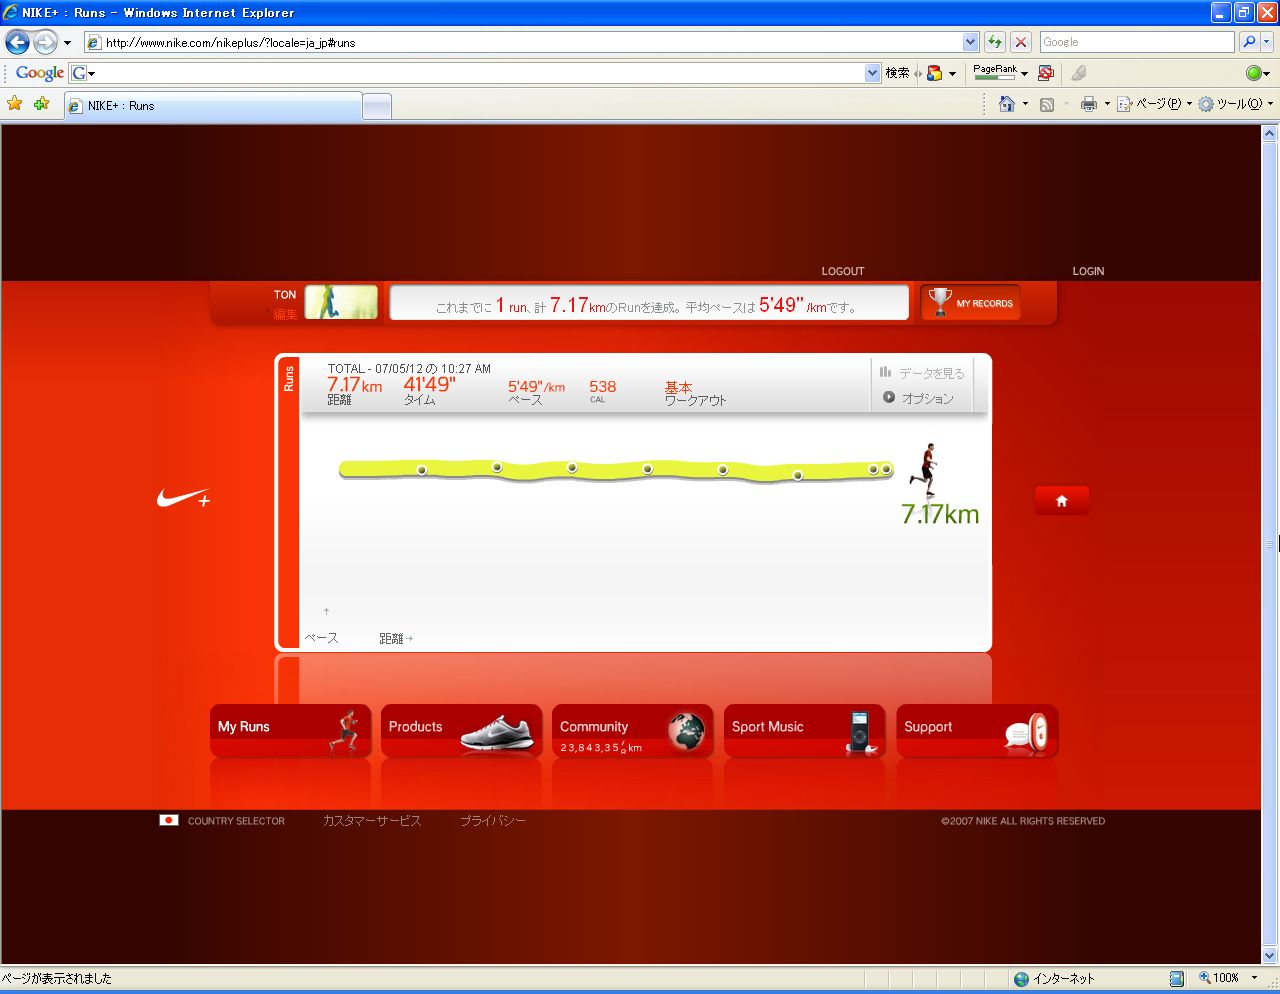This screenshot has width=1280, height=994.
Task: Open the Products navigation tile
Action: (462, 731)
